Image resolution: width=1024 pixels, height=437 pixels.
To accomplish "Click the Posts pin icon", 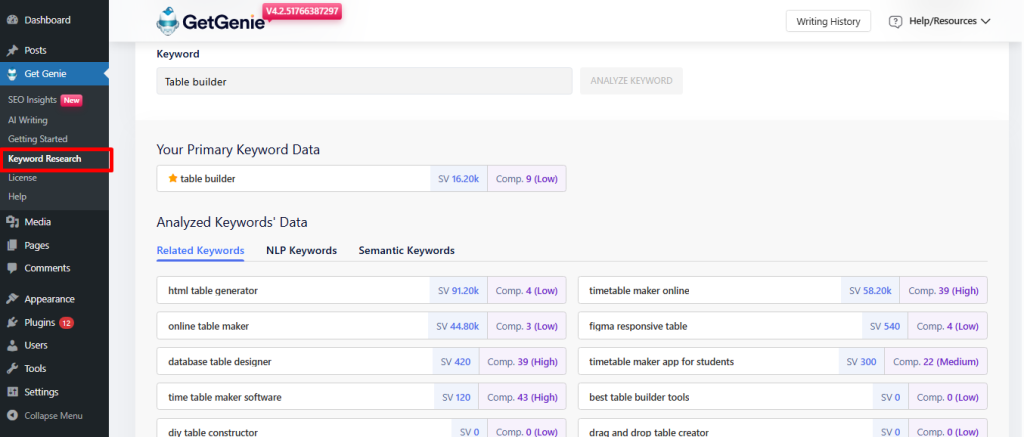I will [x=12, y=50].
